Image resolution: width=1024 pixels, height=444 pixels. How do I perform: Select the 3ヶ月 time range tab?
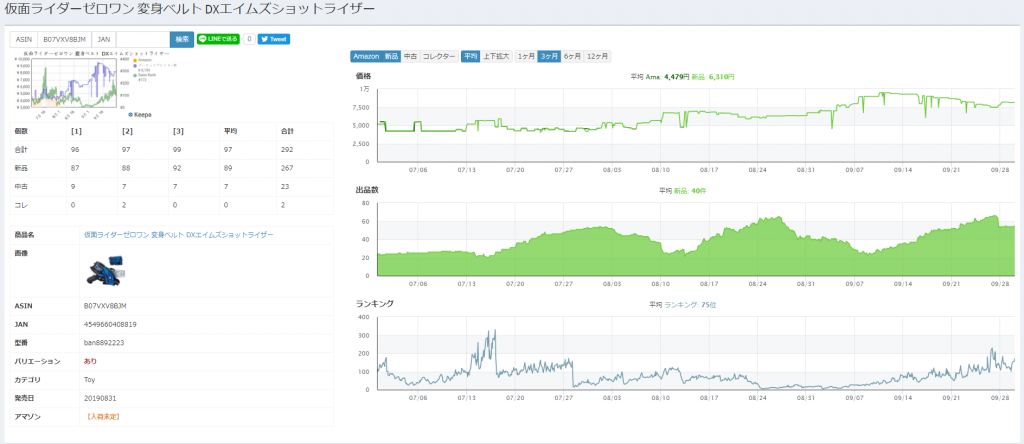click(x=549, y=57)
